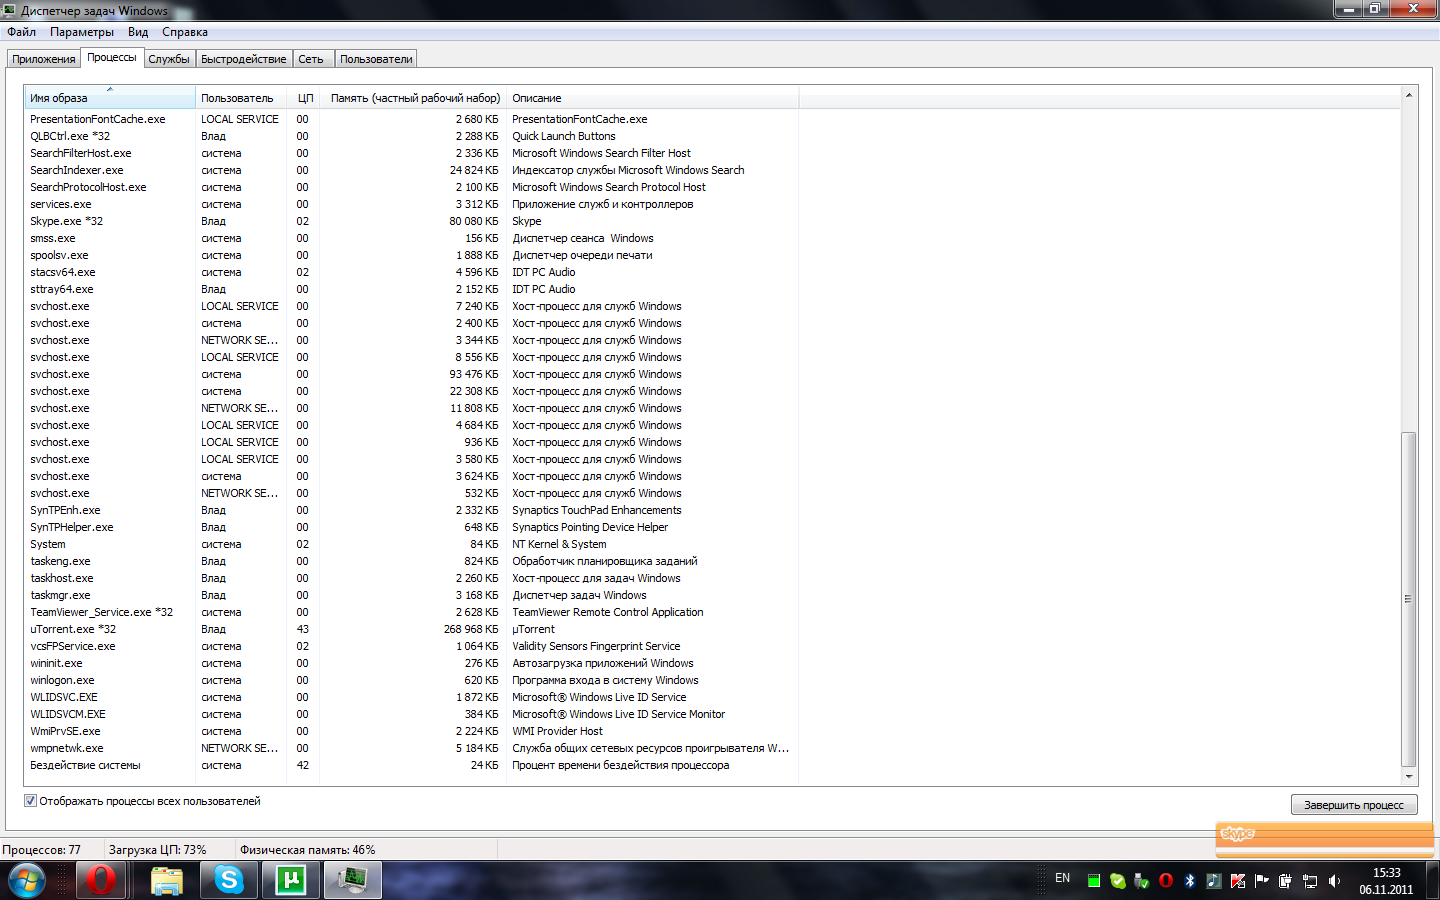The image size is (1440, 900).
Task: Click the process list scrollbar thumb
Action: point(1409,600)
